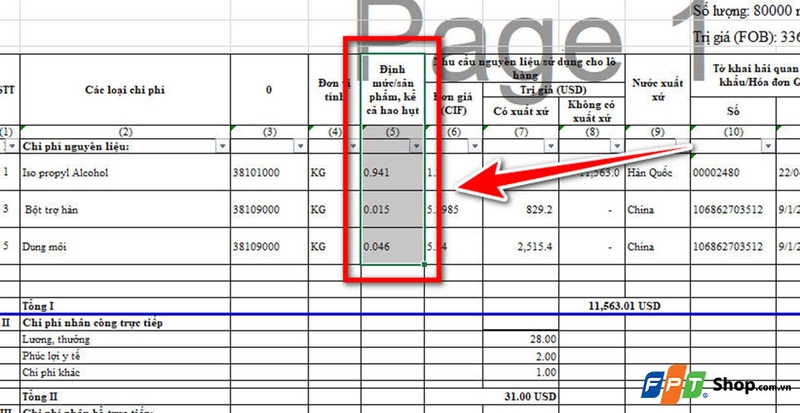Select the 'Iso propyl Alcohol' cell
The image size is (800, 413).
click(x=125, y=173)
